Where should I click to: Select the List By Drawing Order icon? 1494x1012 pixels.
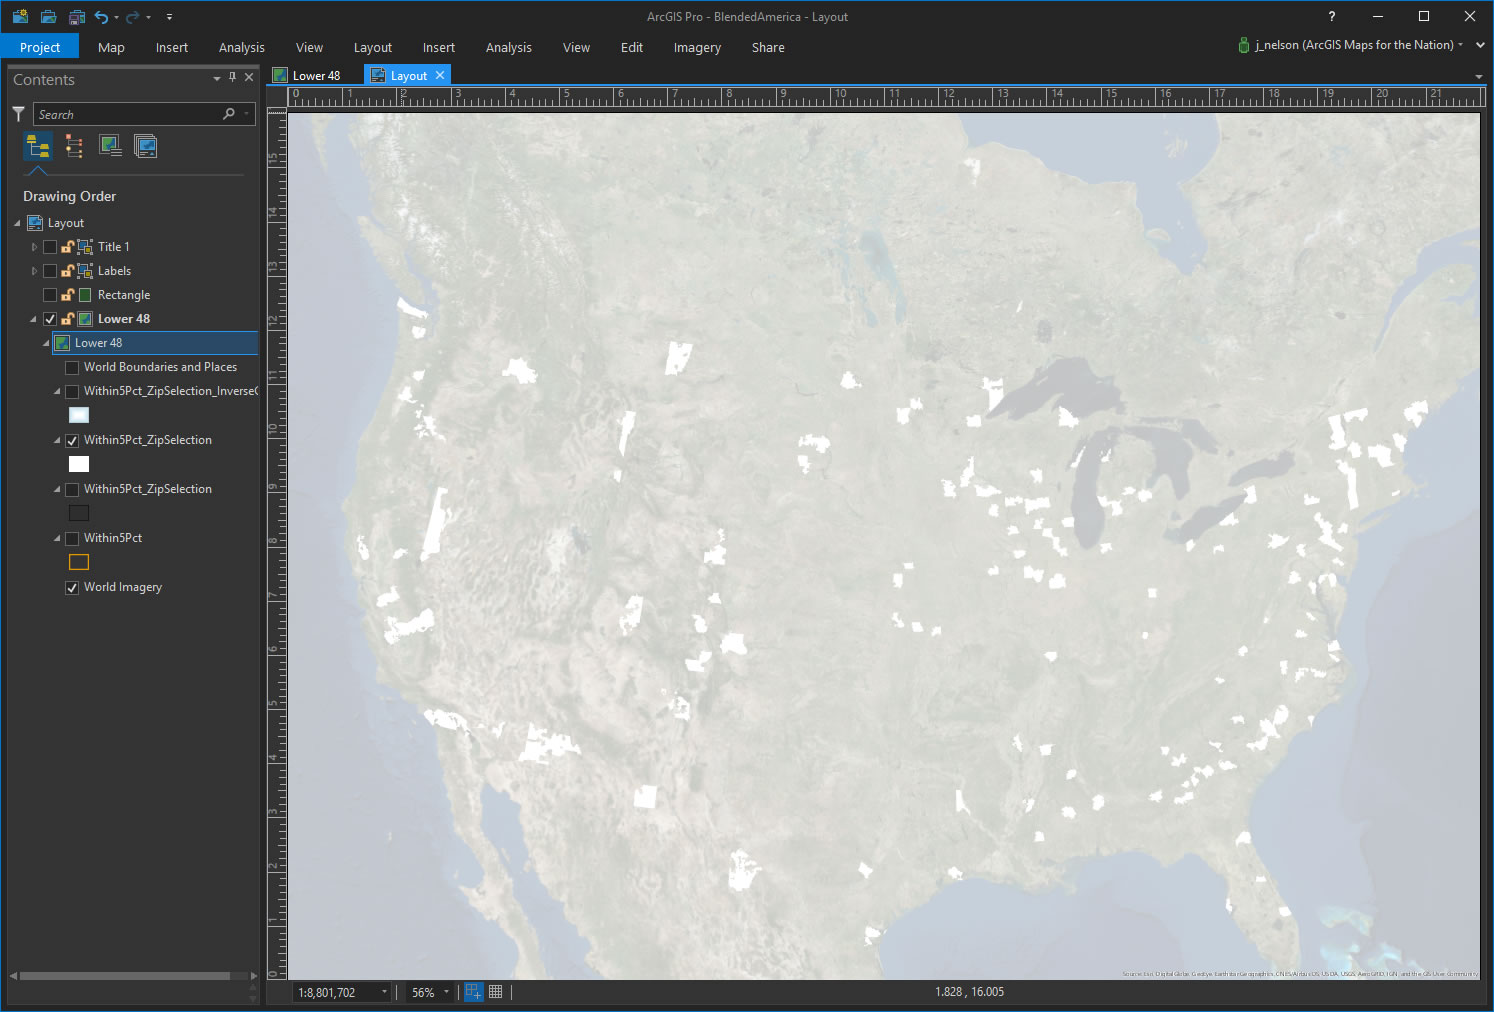(38, 147)
